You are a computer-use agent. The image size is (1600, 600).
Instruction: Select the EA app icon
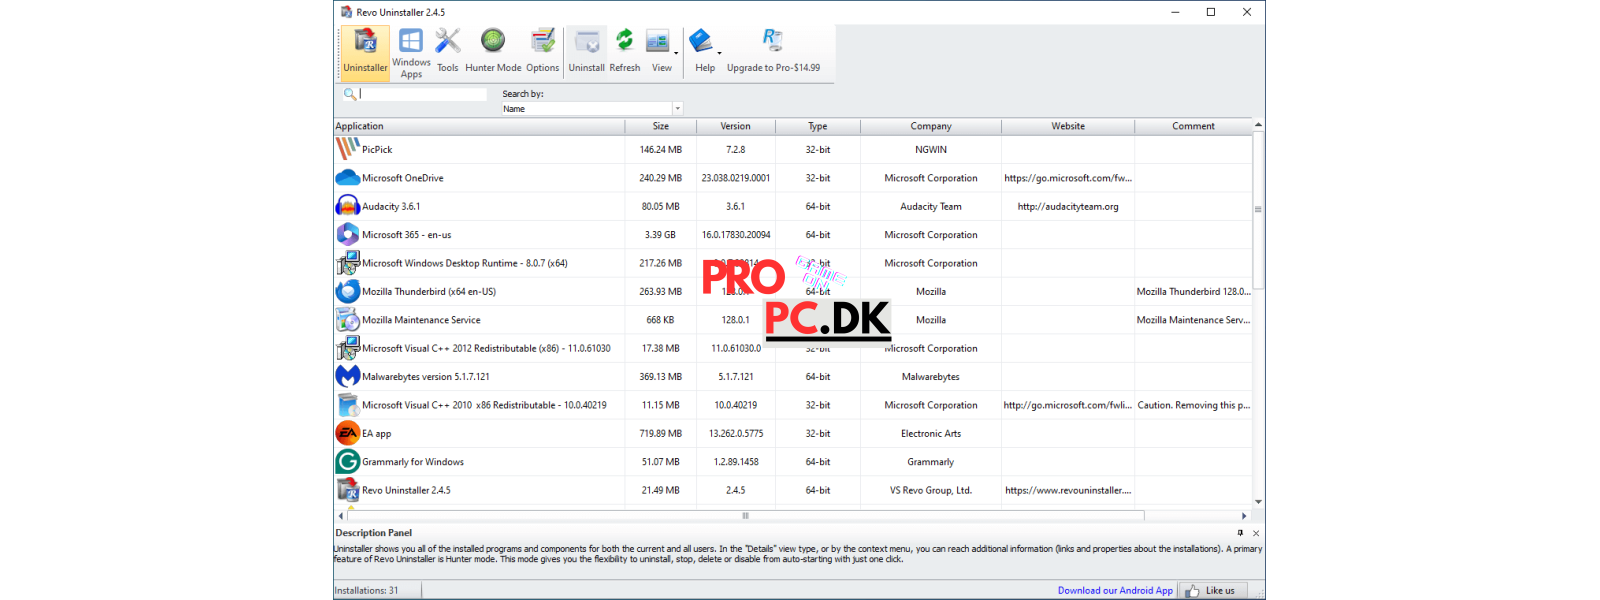pos(347,433)
